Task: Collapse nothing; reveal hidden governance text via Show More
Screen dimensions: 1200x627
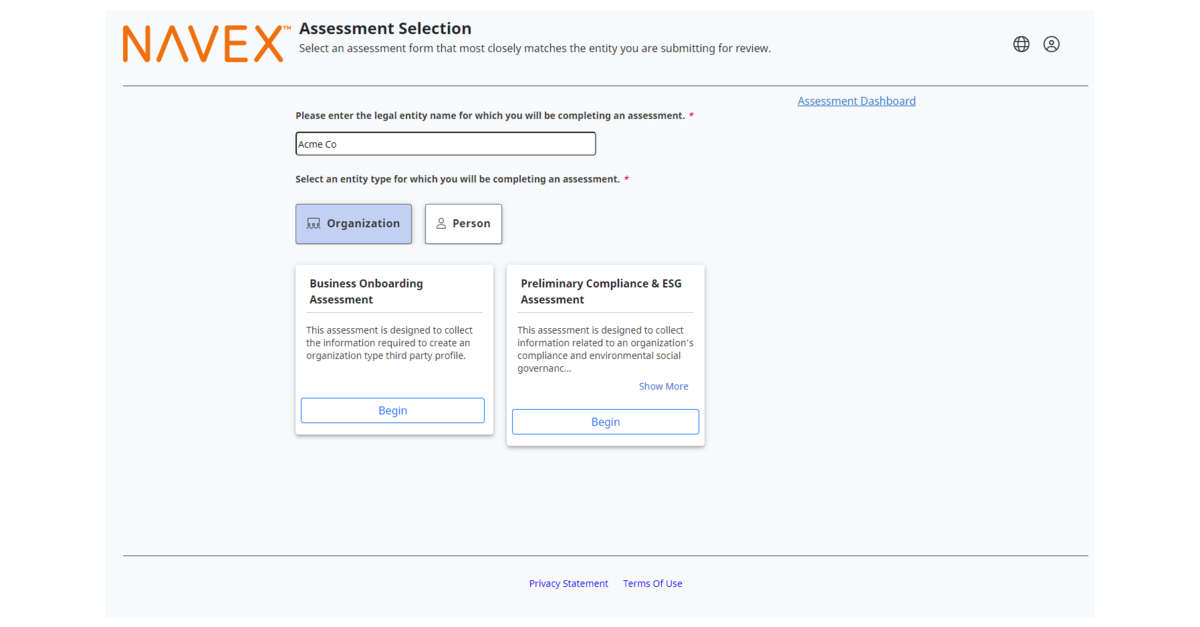Action: [663, 386]
